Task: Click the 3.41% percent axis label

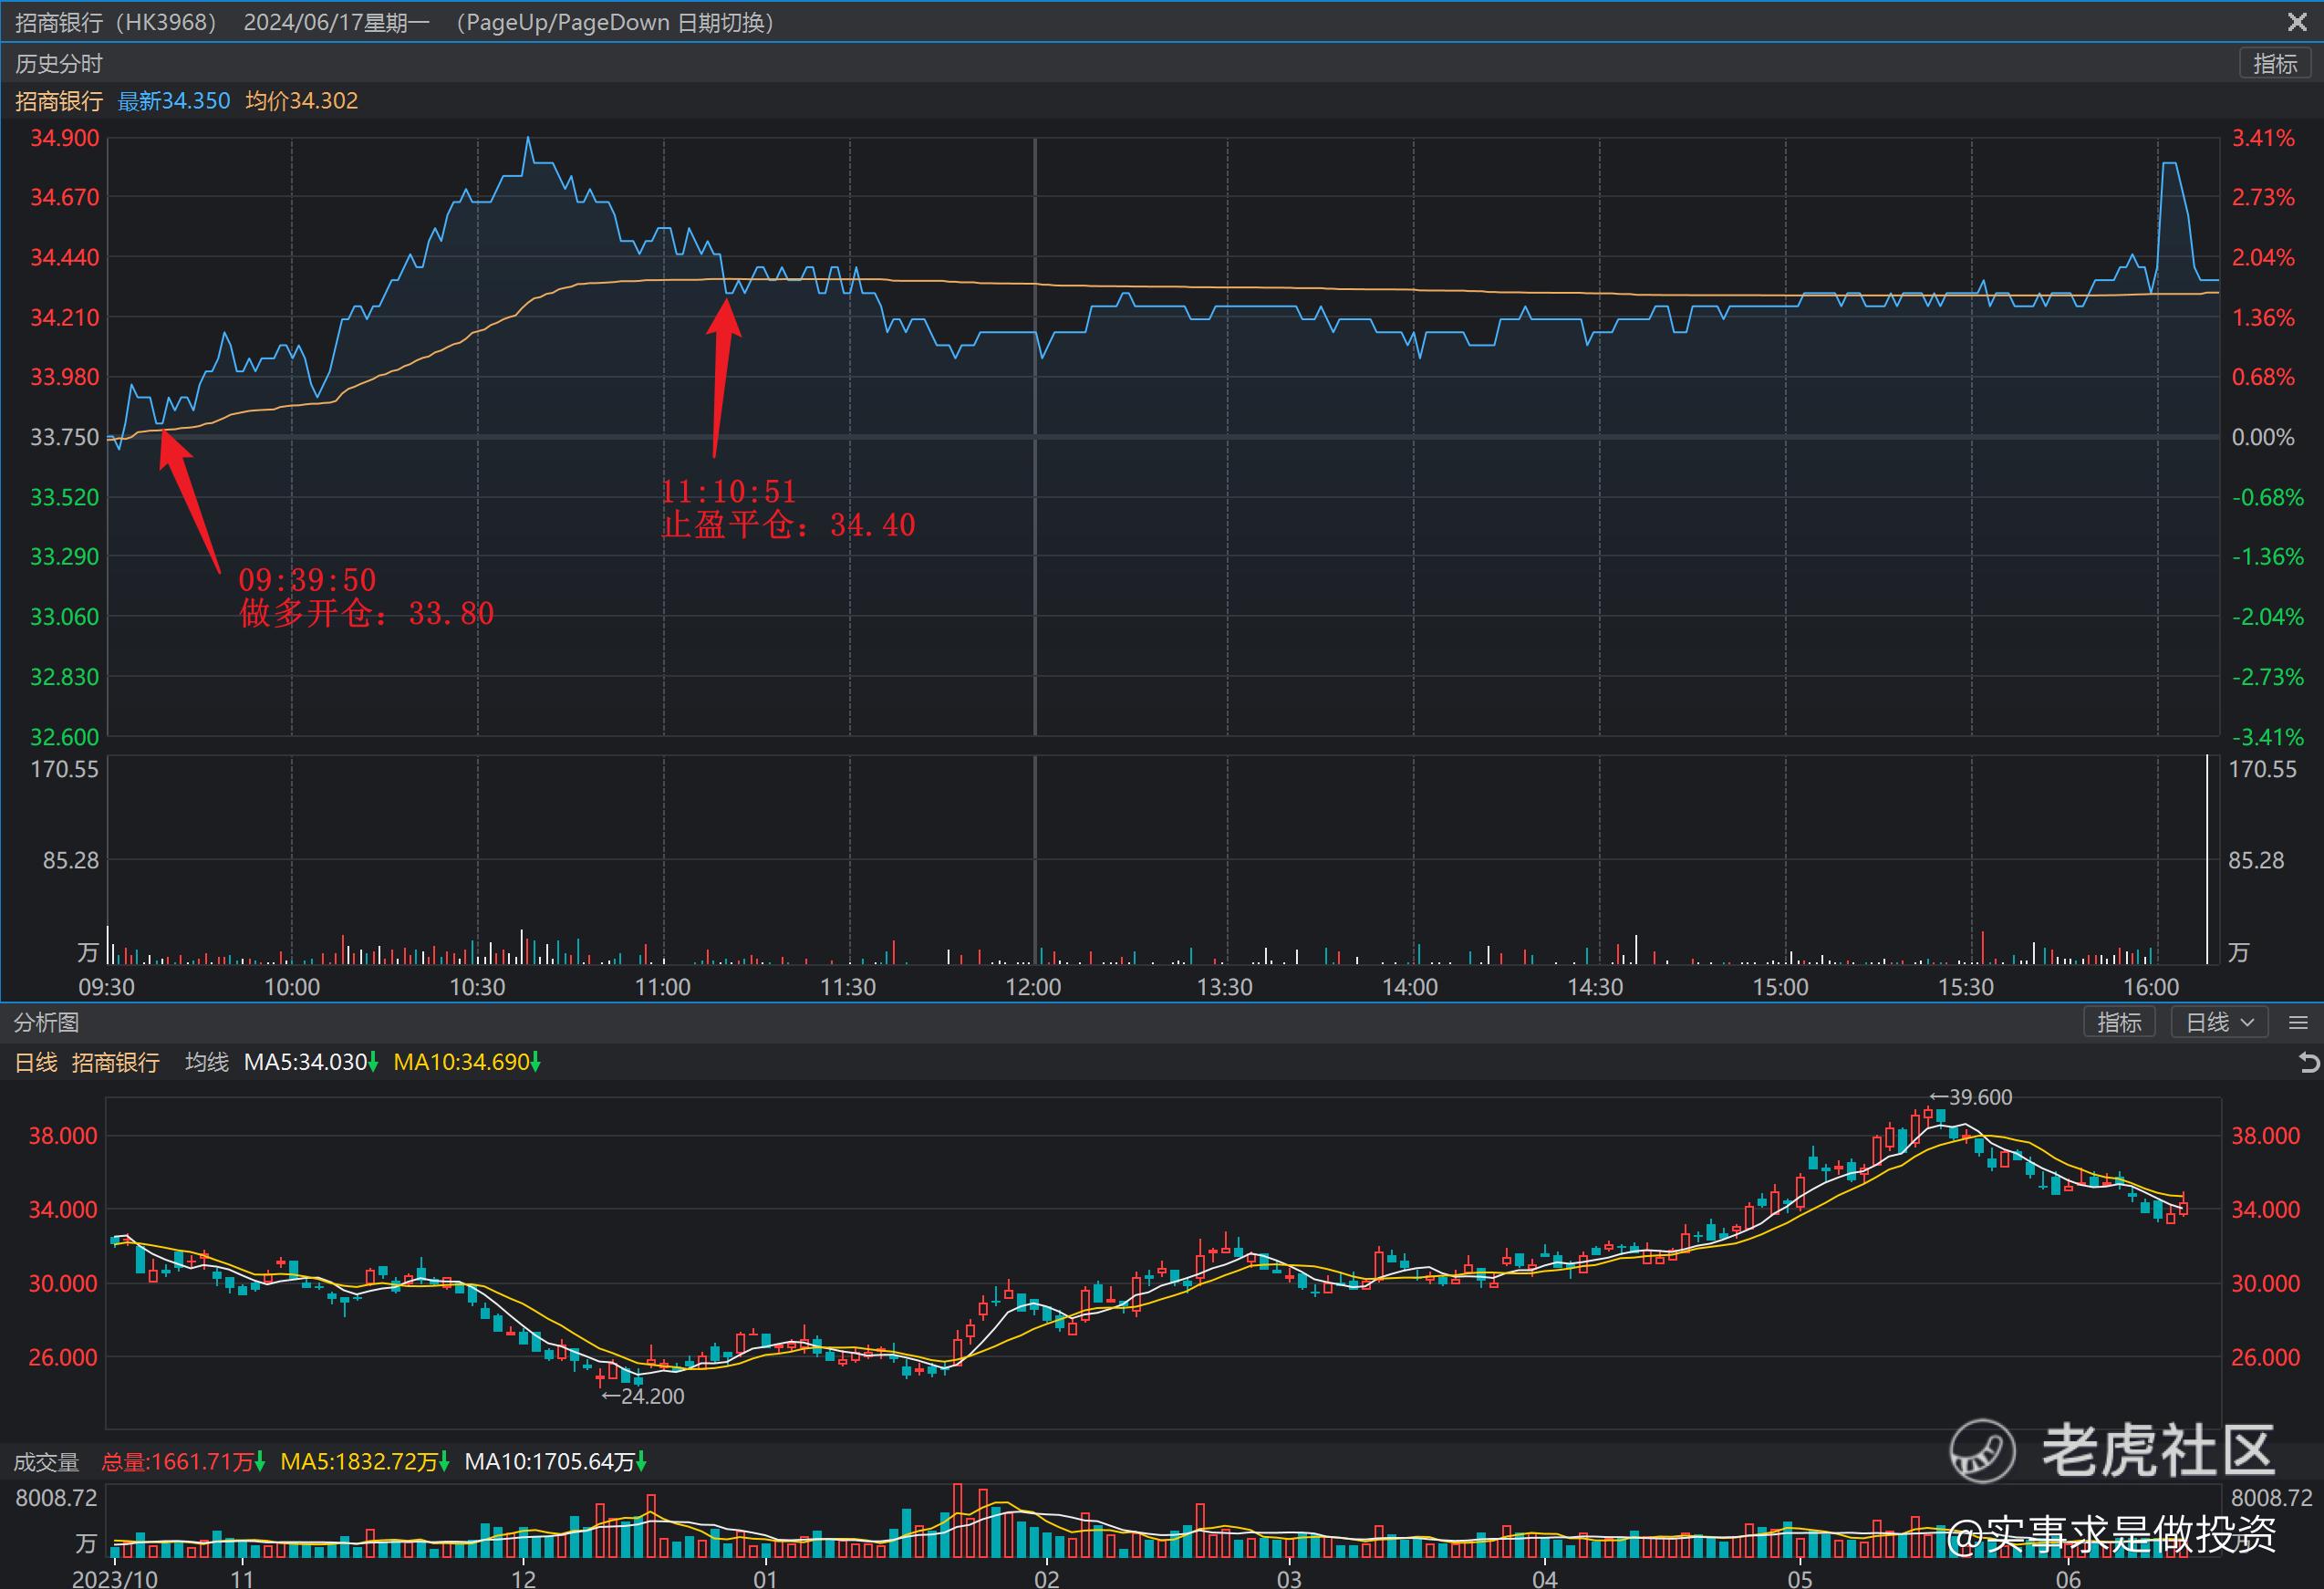Action: coord(2264,138)
